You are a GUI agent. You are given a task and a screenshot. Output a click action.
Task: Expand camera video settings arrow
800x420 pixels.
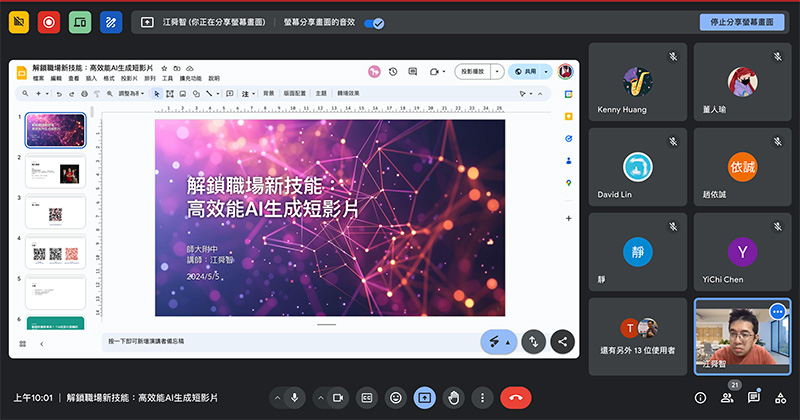320,398
